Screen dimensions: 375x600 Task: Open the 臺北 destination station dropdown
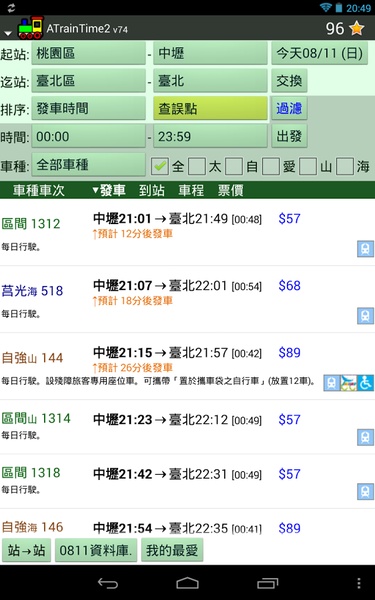[x=210, y=81]
